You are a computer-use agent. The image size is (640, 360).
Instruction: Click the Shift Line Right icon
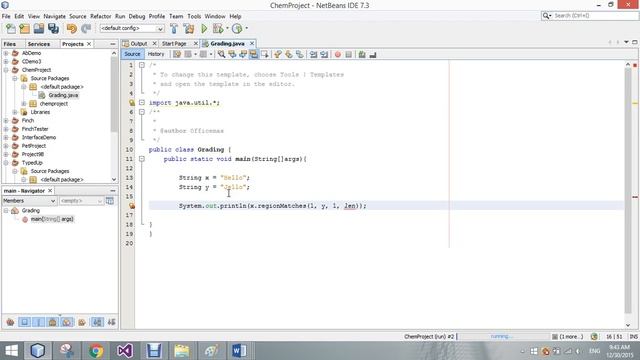(x=324, y=54)
